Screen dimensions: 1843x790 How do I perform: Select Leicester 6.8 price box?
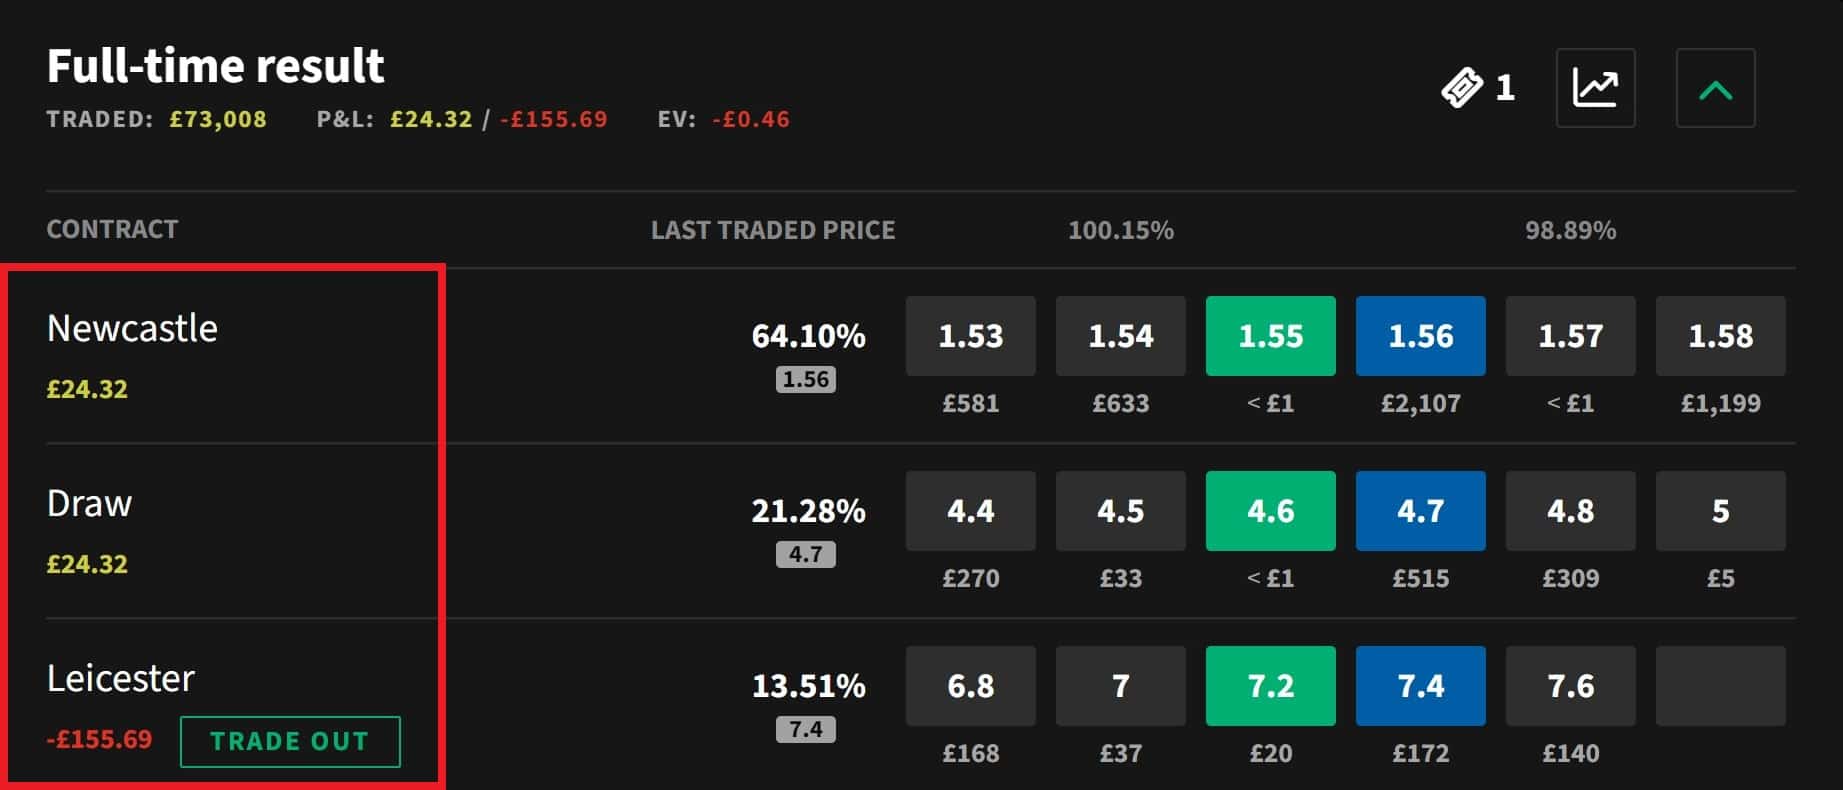coord(970,686)
